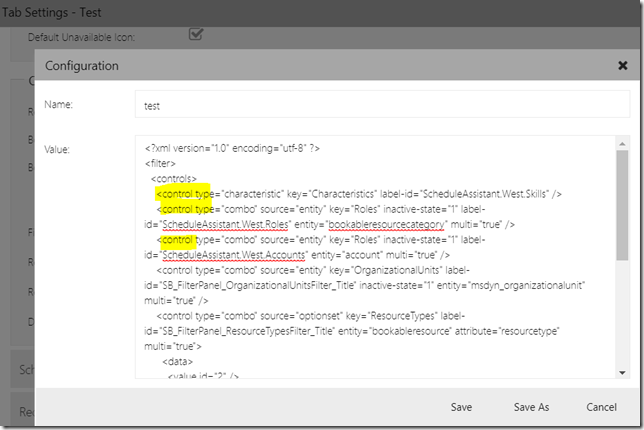
Task: Toggle the Default Unavailable Icon checkbox
Action: point(196,34)
